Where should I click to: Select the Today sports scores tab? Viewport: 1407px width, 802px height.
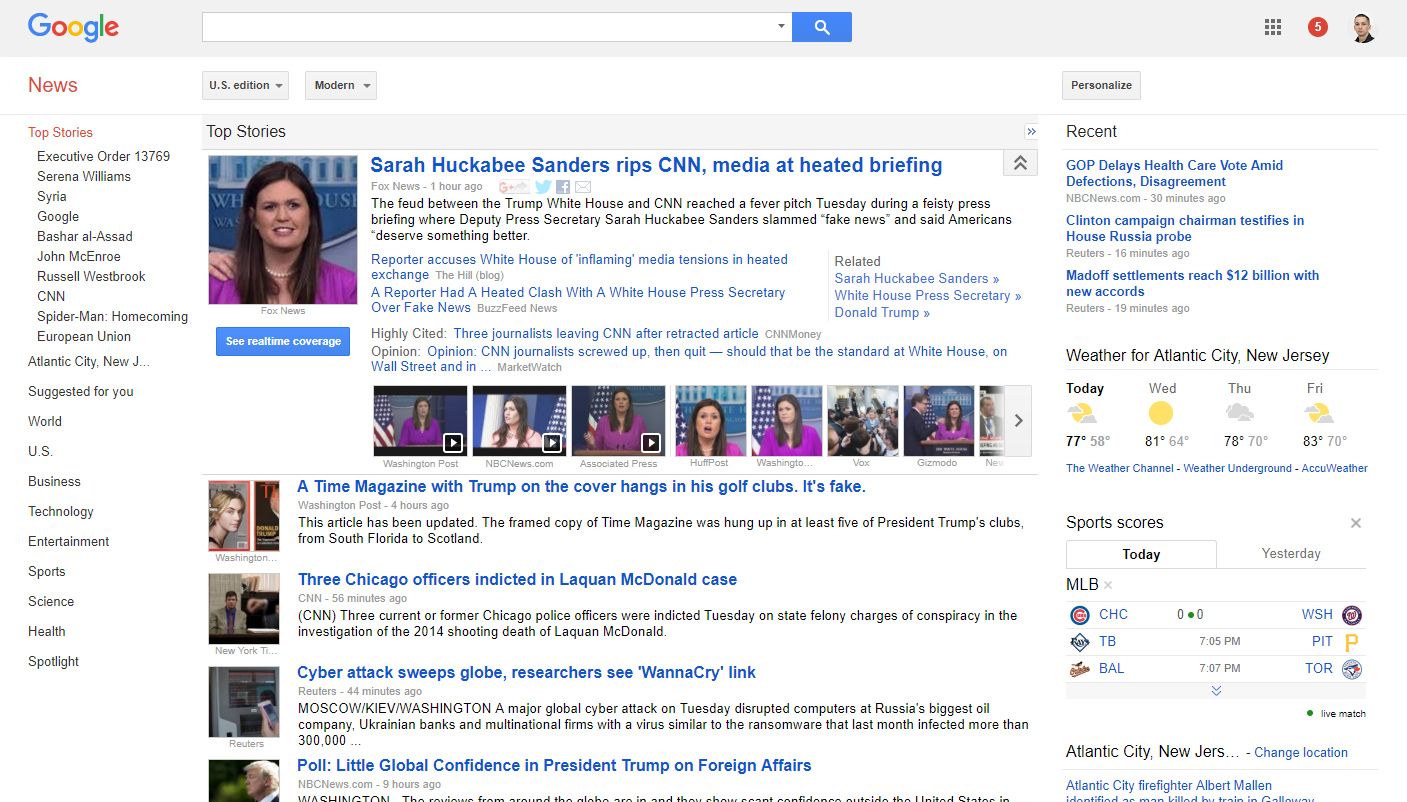click(x=1141, y=554)
